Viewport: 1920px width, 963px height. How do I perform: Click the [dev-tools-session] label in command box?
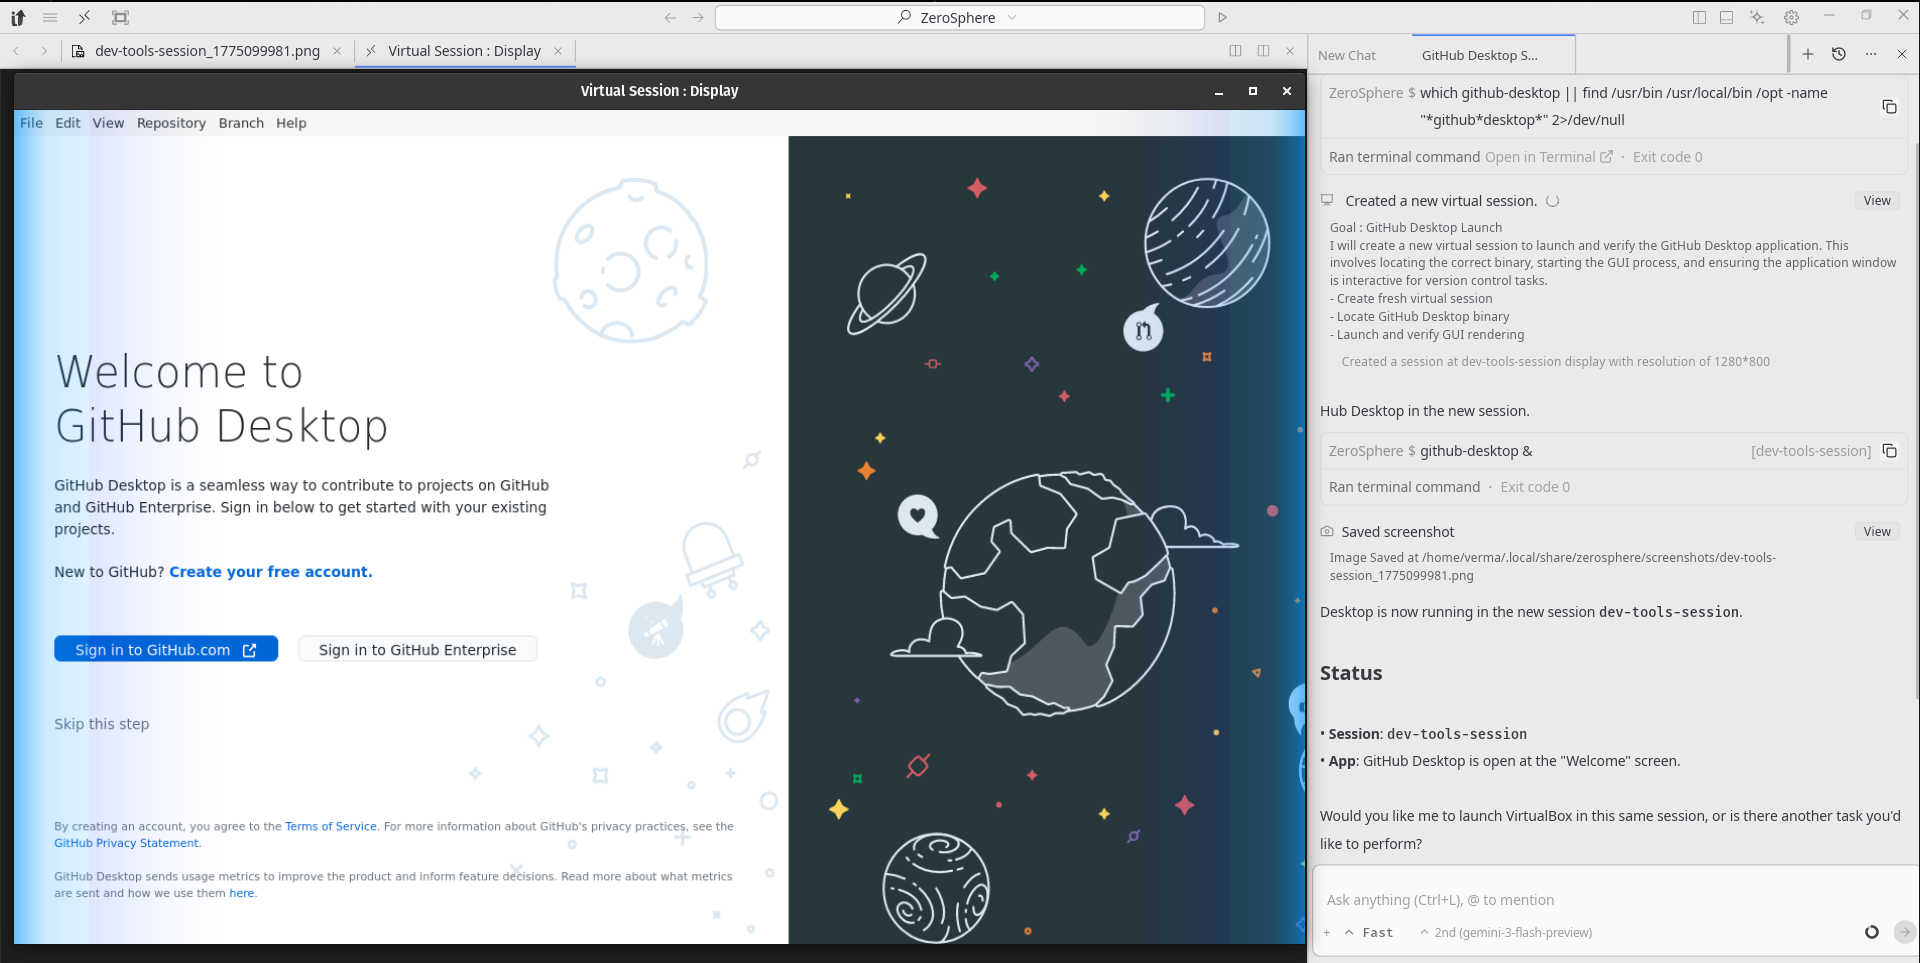click(1811, 451)
